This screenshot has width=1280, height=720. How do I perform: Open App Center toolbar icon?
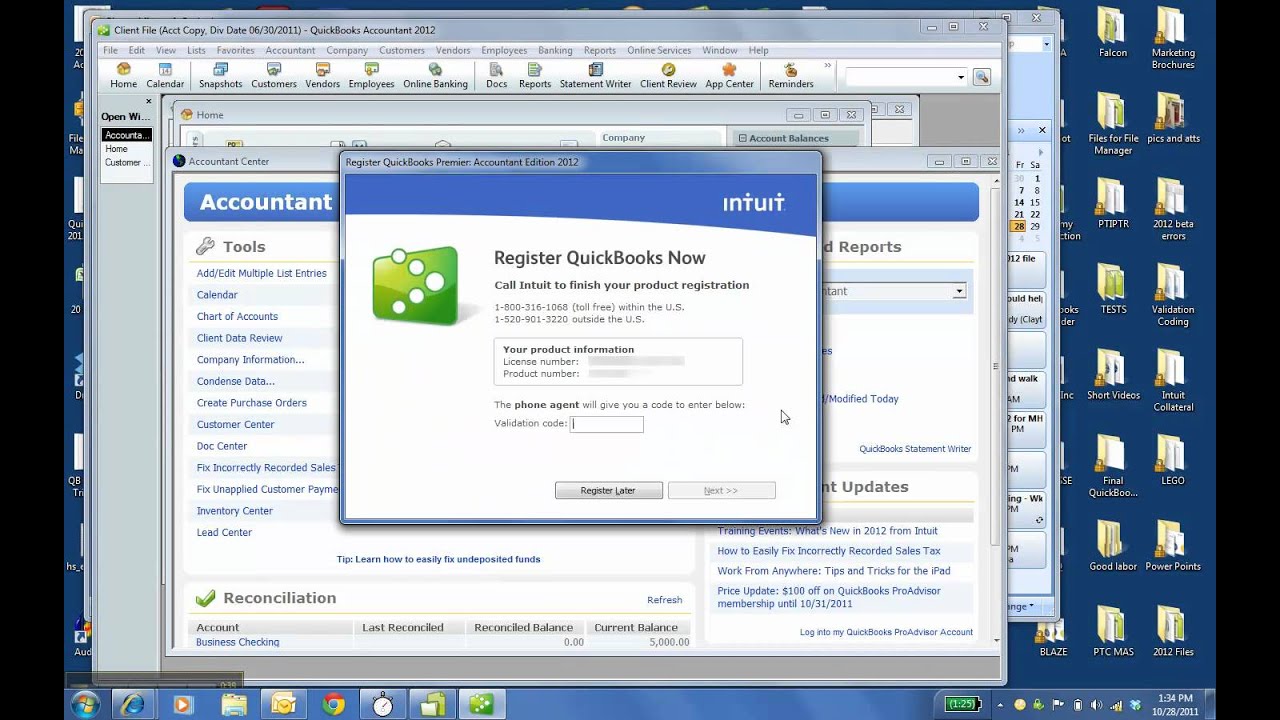pos(729,76)
